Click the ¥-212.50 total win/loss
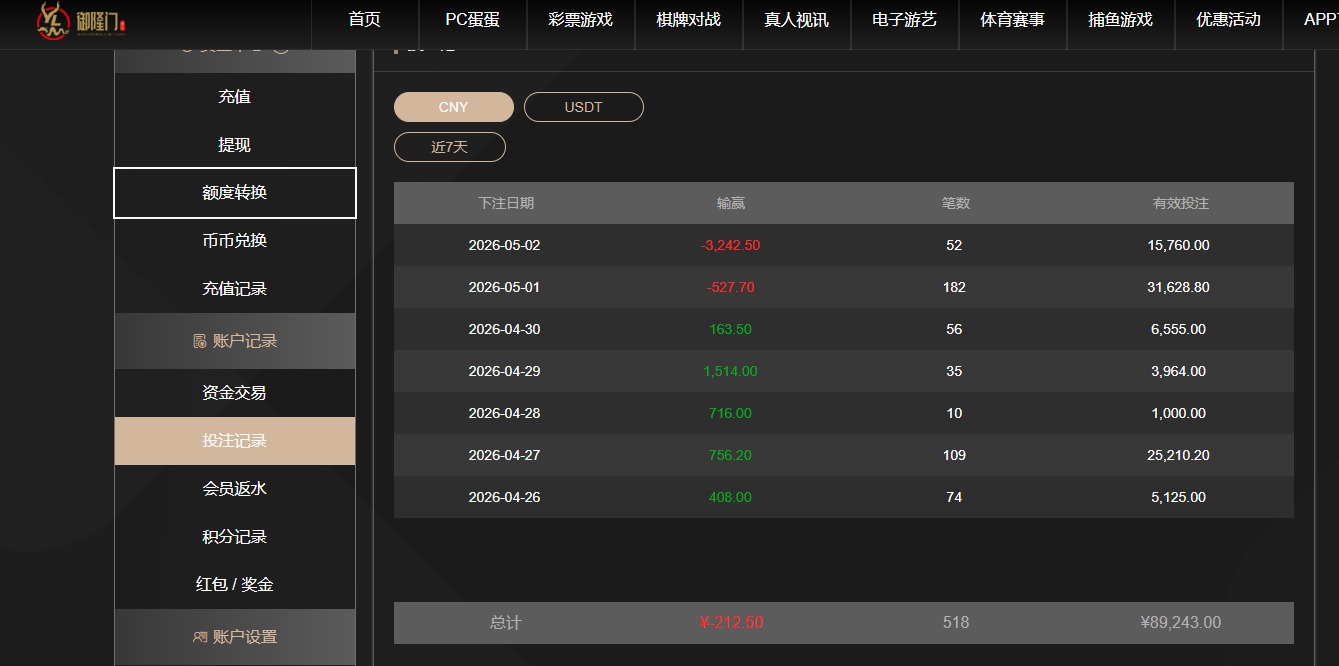 pos(731,623)
